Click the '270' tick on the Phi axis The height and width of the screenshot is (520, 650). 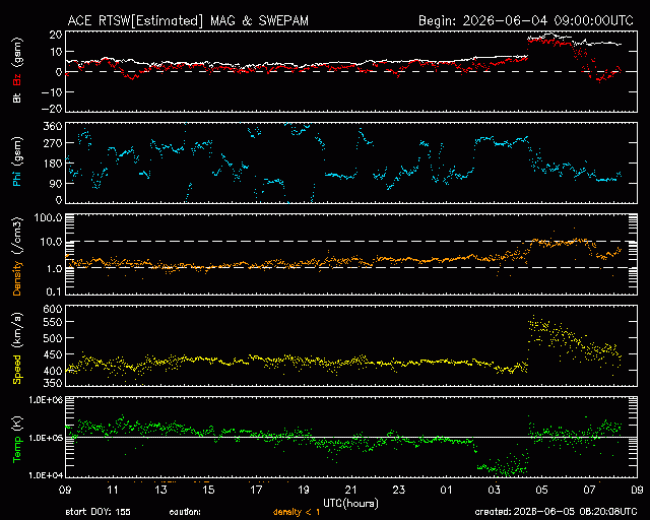click(53, 143)
